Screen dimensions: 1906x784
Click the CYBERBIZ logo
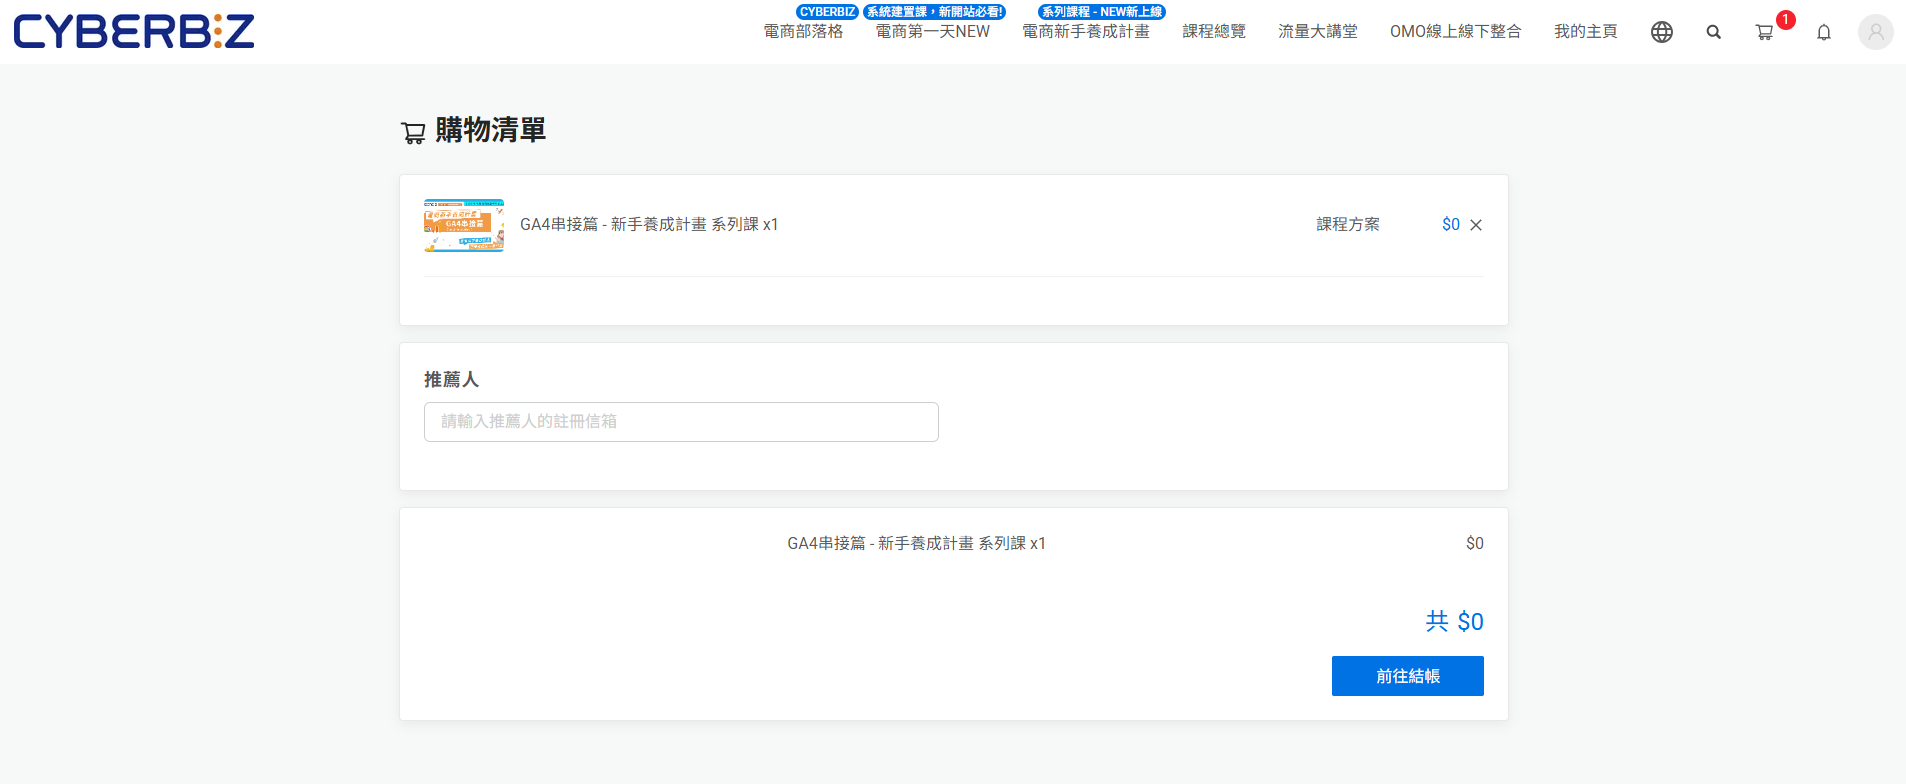point(134,32)
